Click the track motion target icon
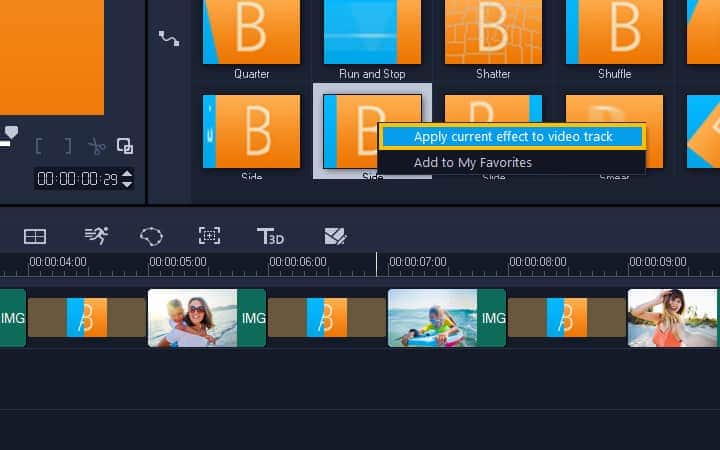 209,236
